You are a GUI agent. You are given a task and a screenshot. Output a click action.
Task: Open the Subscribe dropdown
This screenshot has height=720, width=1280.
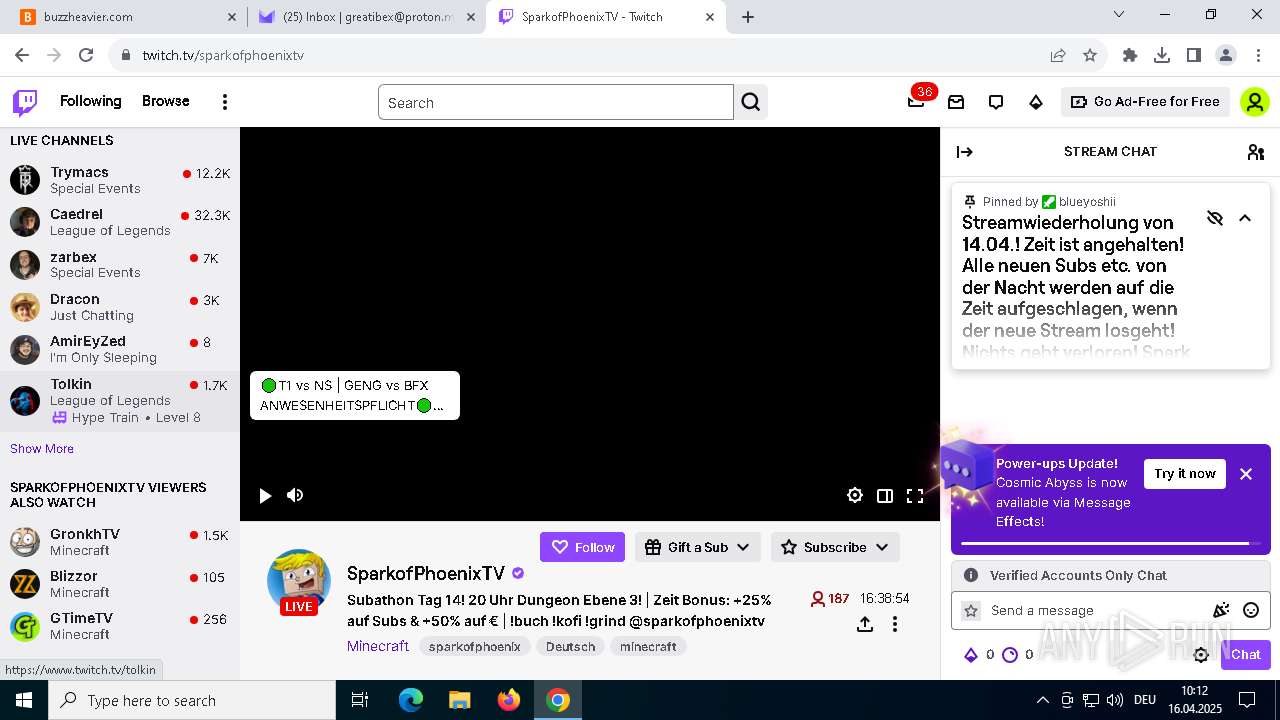coord(835,547)
